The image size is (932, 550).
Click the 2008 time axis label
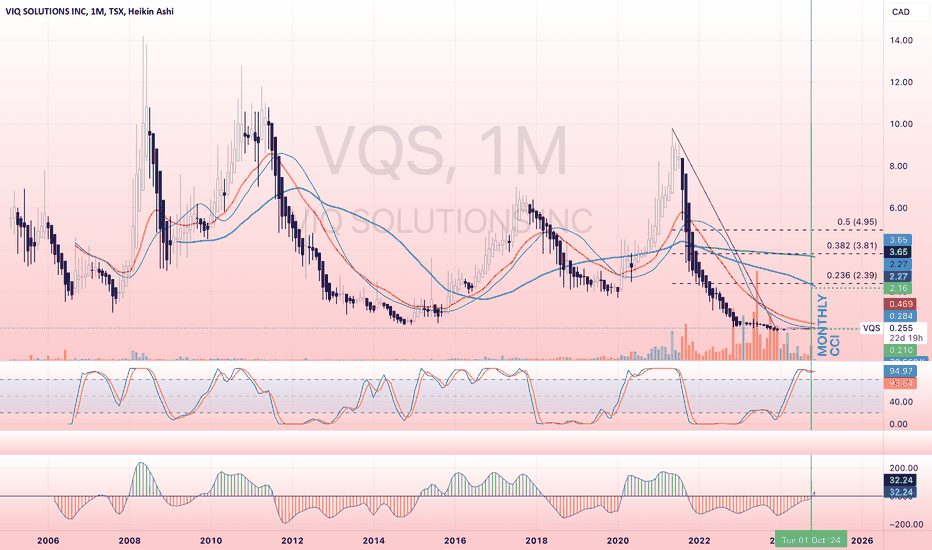(x=130, y=540)
